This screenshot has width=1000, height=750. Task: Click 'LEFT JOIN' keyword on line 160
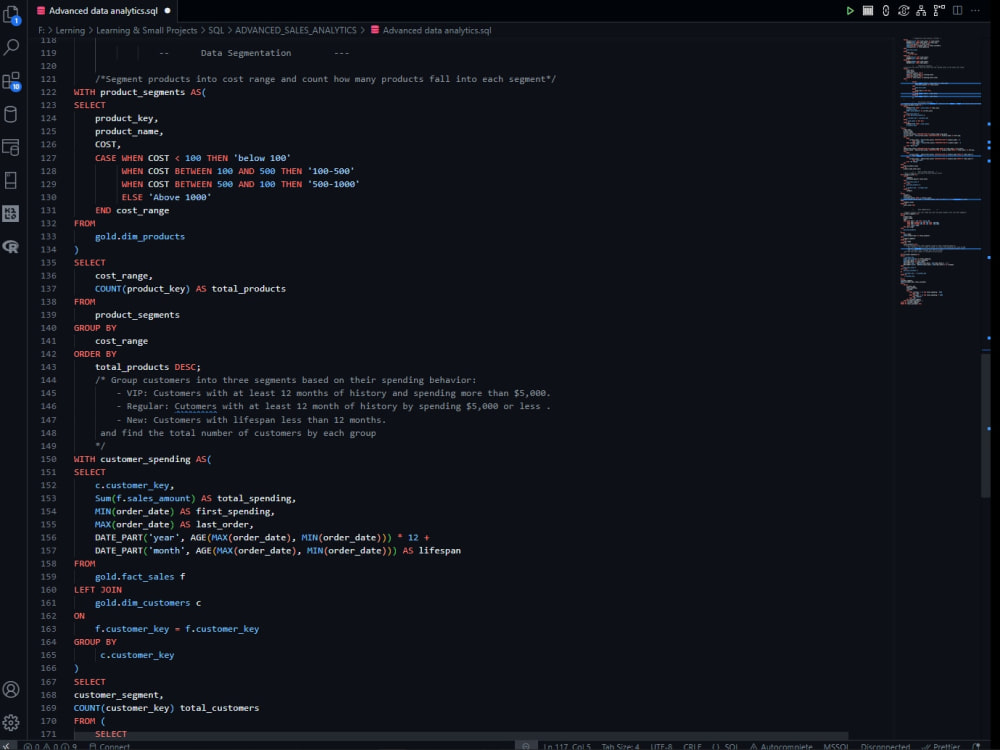click(x=98, y=590)
